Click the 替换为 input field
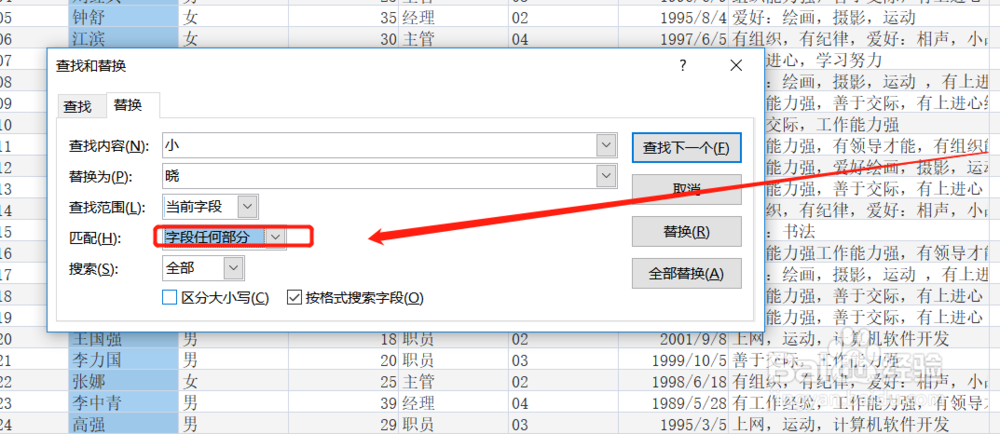The width and height of the screenshot is (1000, 434). 379,177
